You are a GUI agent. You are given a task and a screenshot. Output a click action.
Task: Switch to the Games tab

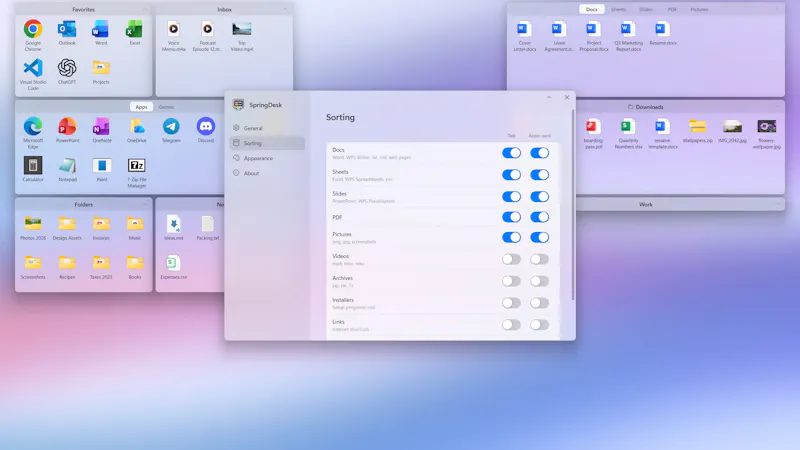[x=166, y=107]
